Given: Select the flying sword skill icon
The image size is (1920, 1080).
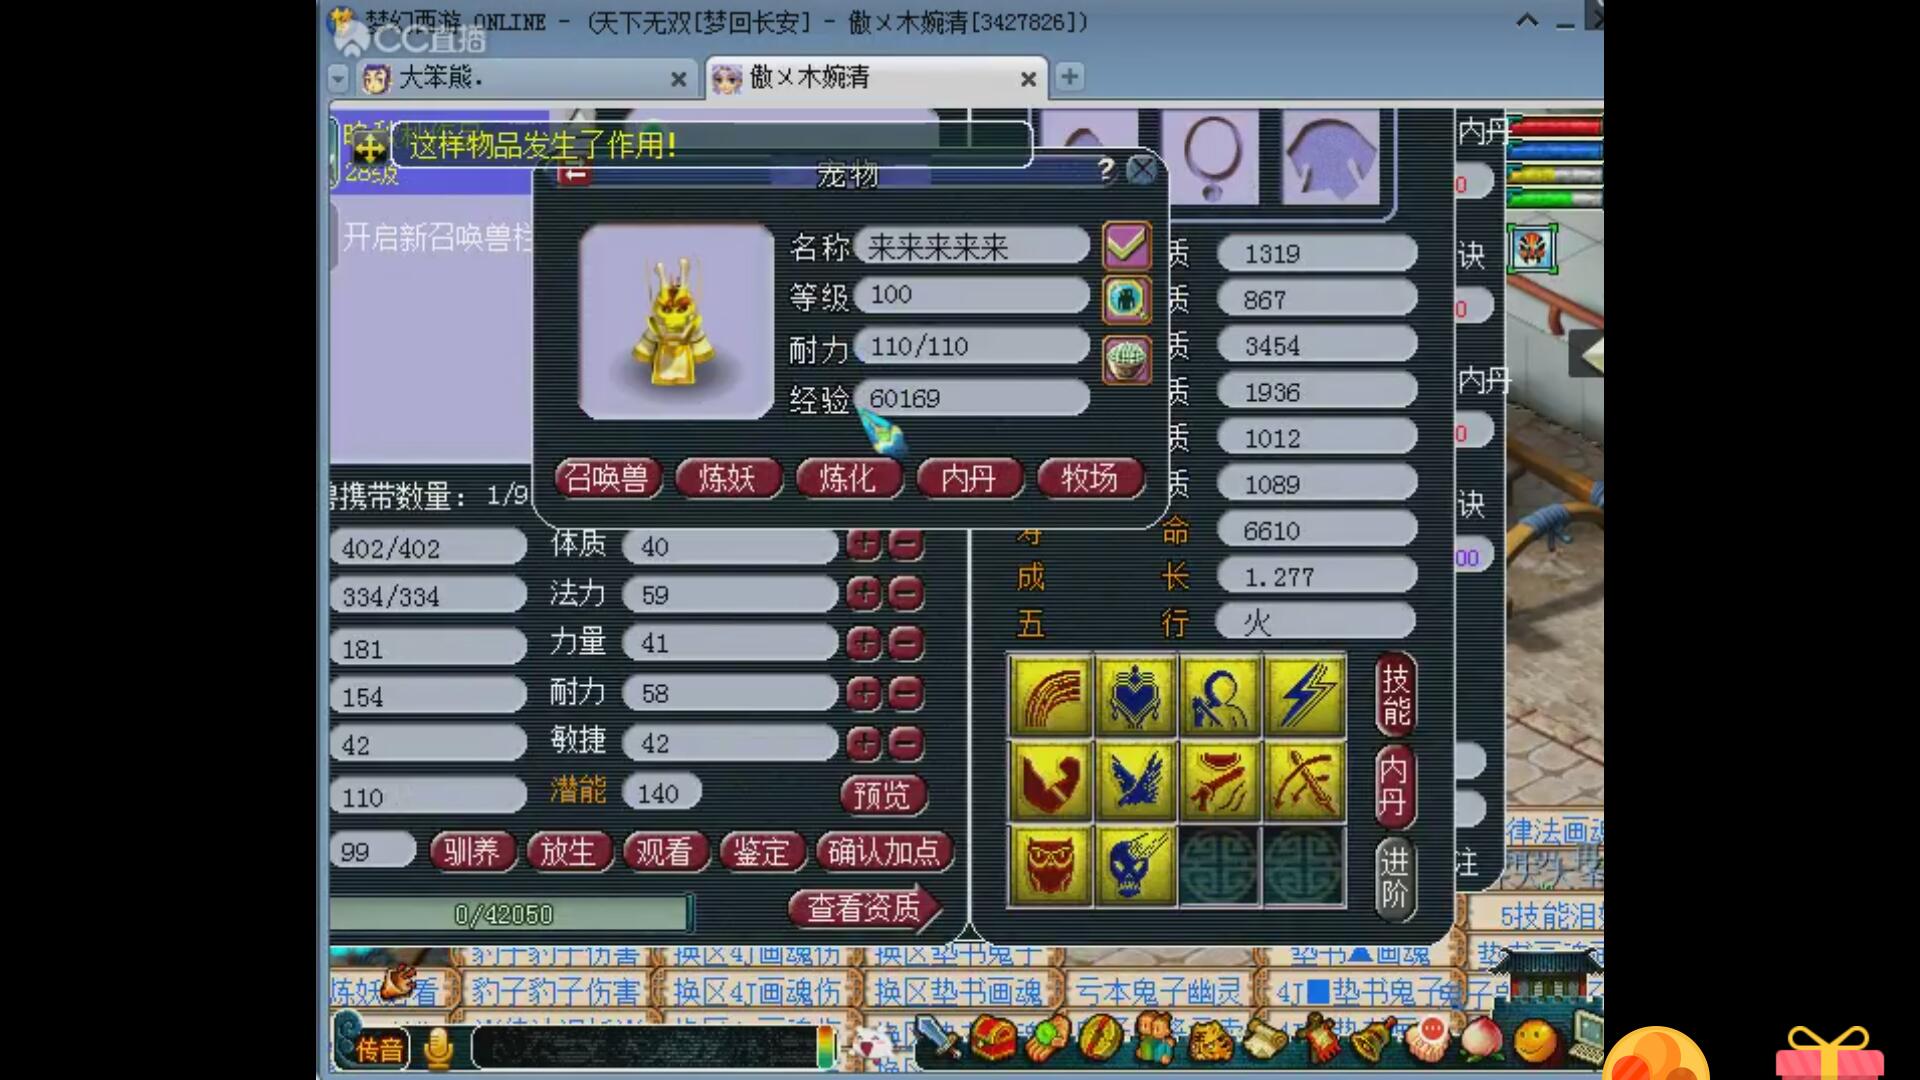Looking at the screenshot, I should tap(1220, 780).
